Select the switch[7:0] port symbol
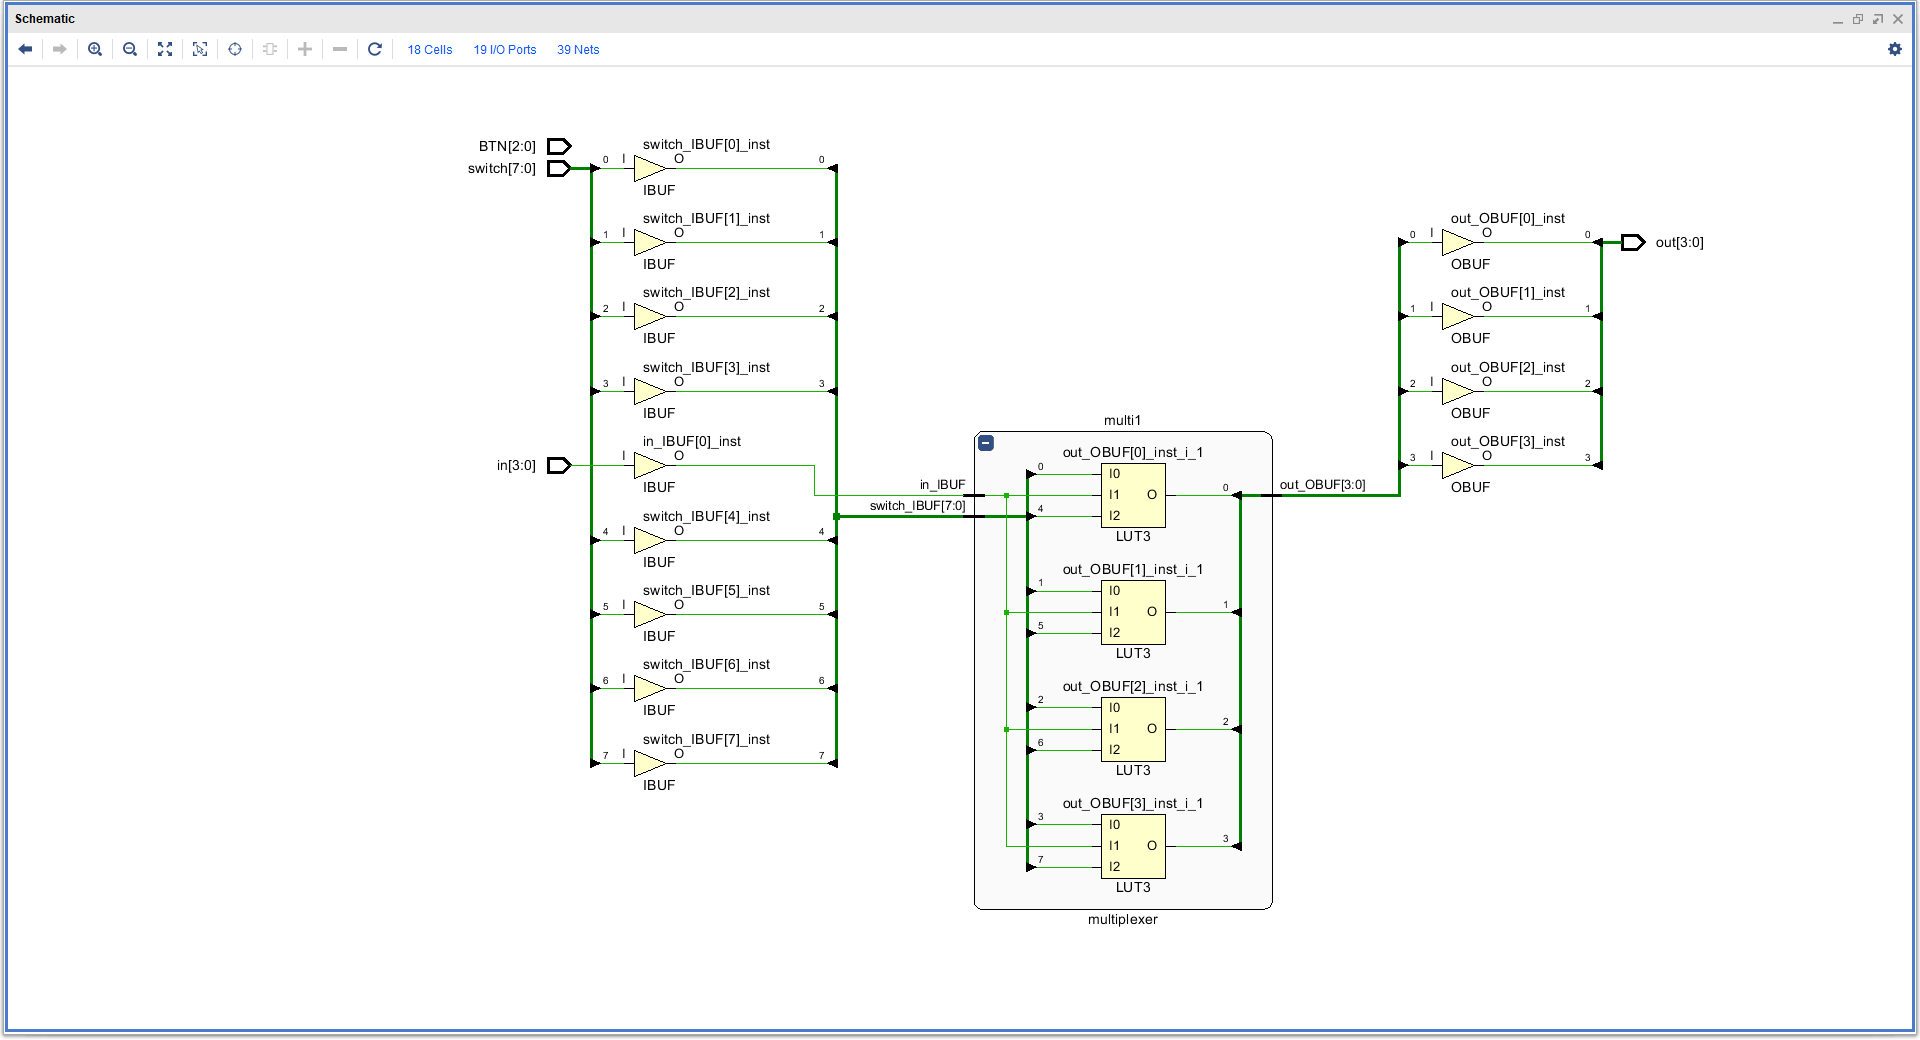This screenshot has height=1040, width=1920. tap(559, 168)
